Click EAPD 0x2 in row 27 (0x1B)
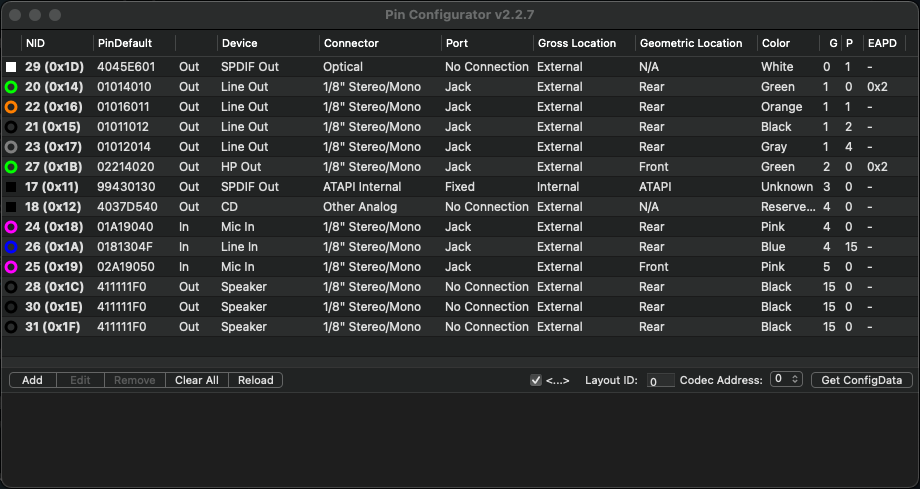This screenshot has width=920, height=489. pos(877,167)
